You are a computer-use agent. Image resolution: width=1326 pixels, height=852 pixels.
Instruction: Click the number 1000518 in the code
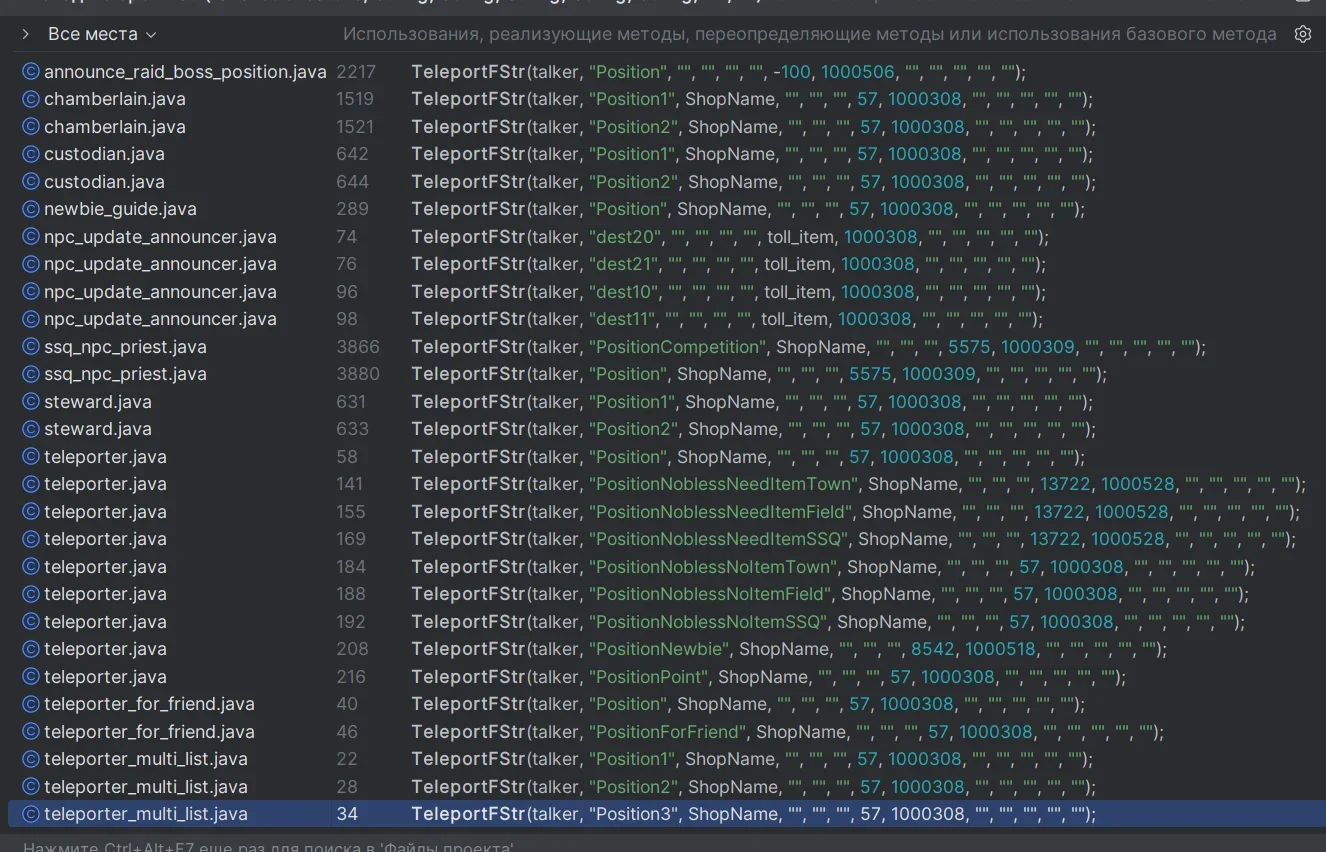pos(1000,649)
